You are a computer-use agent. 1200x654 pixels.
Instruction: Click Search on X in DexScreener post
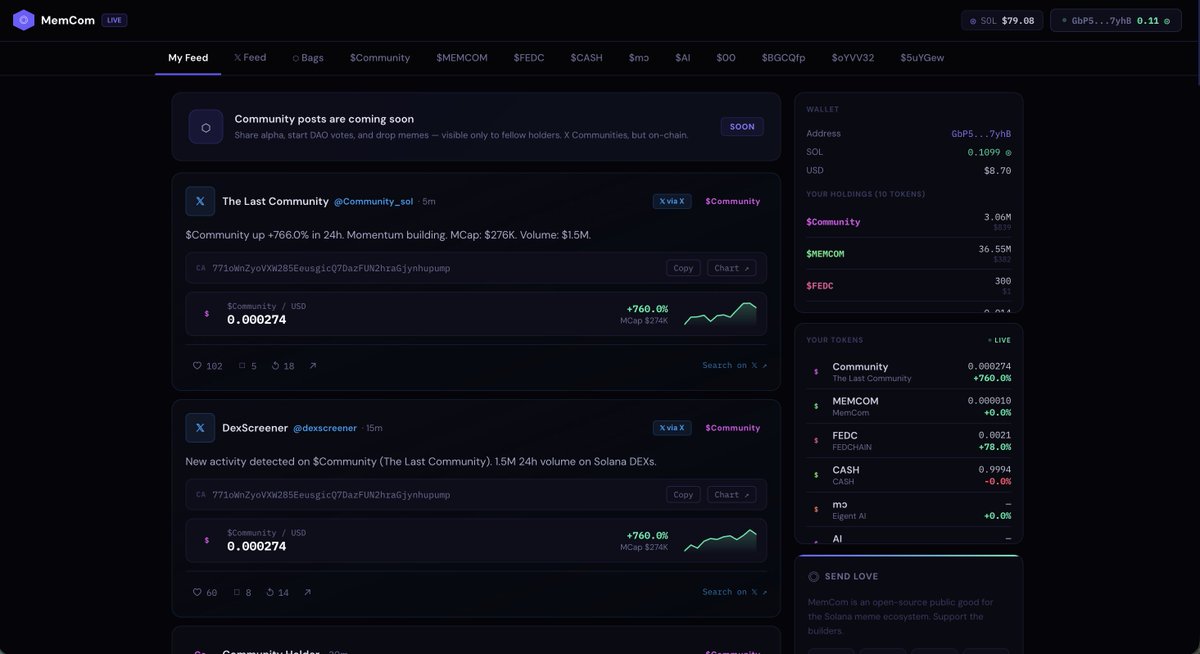tap(735, 592)
